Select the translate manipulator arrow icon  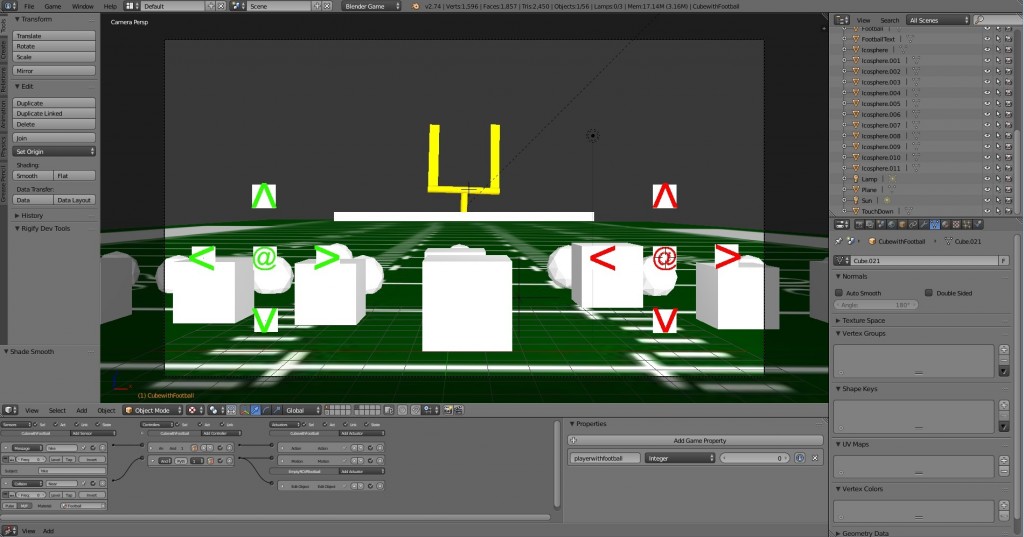pos(255,410)
